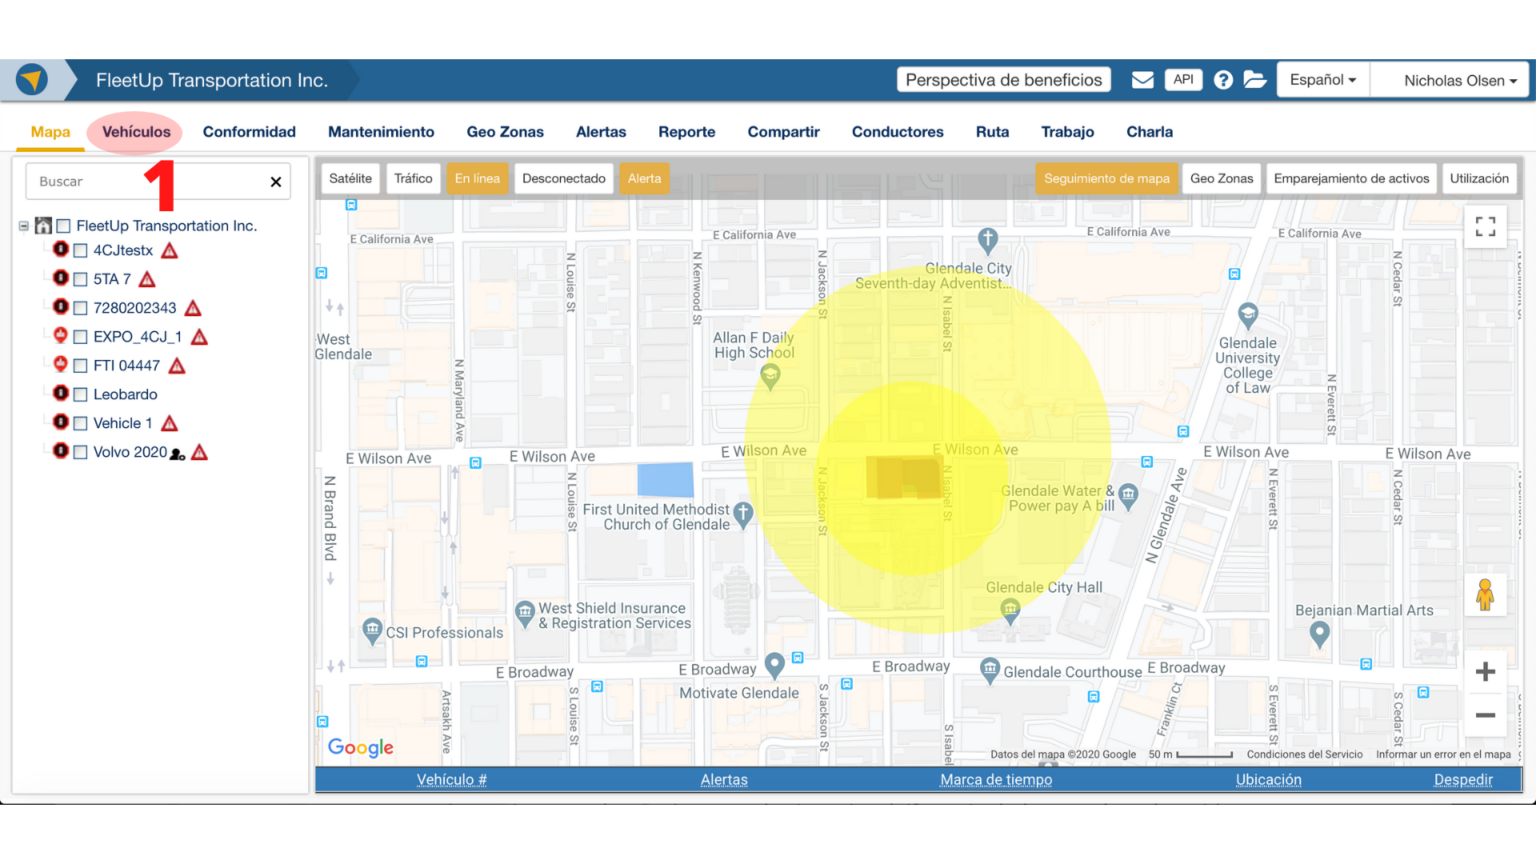Image resolution: width=1536 pixels, height=864 pixels.
Task: Check the 7280202343 vehicle checkbox
Action: (x=80, y=309)
